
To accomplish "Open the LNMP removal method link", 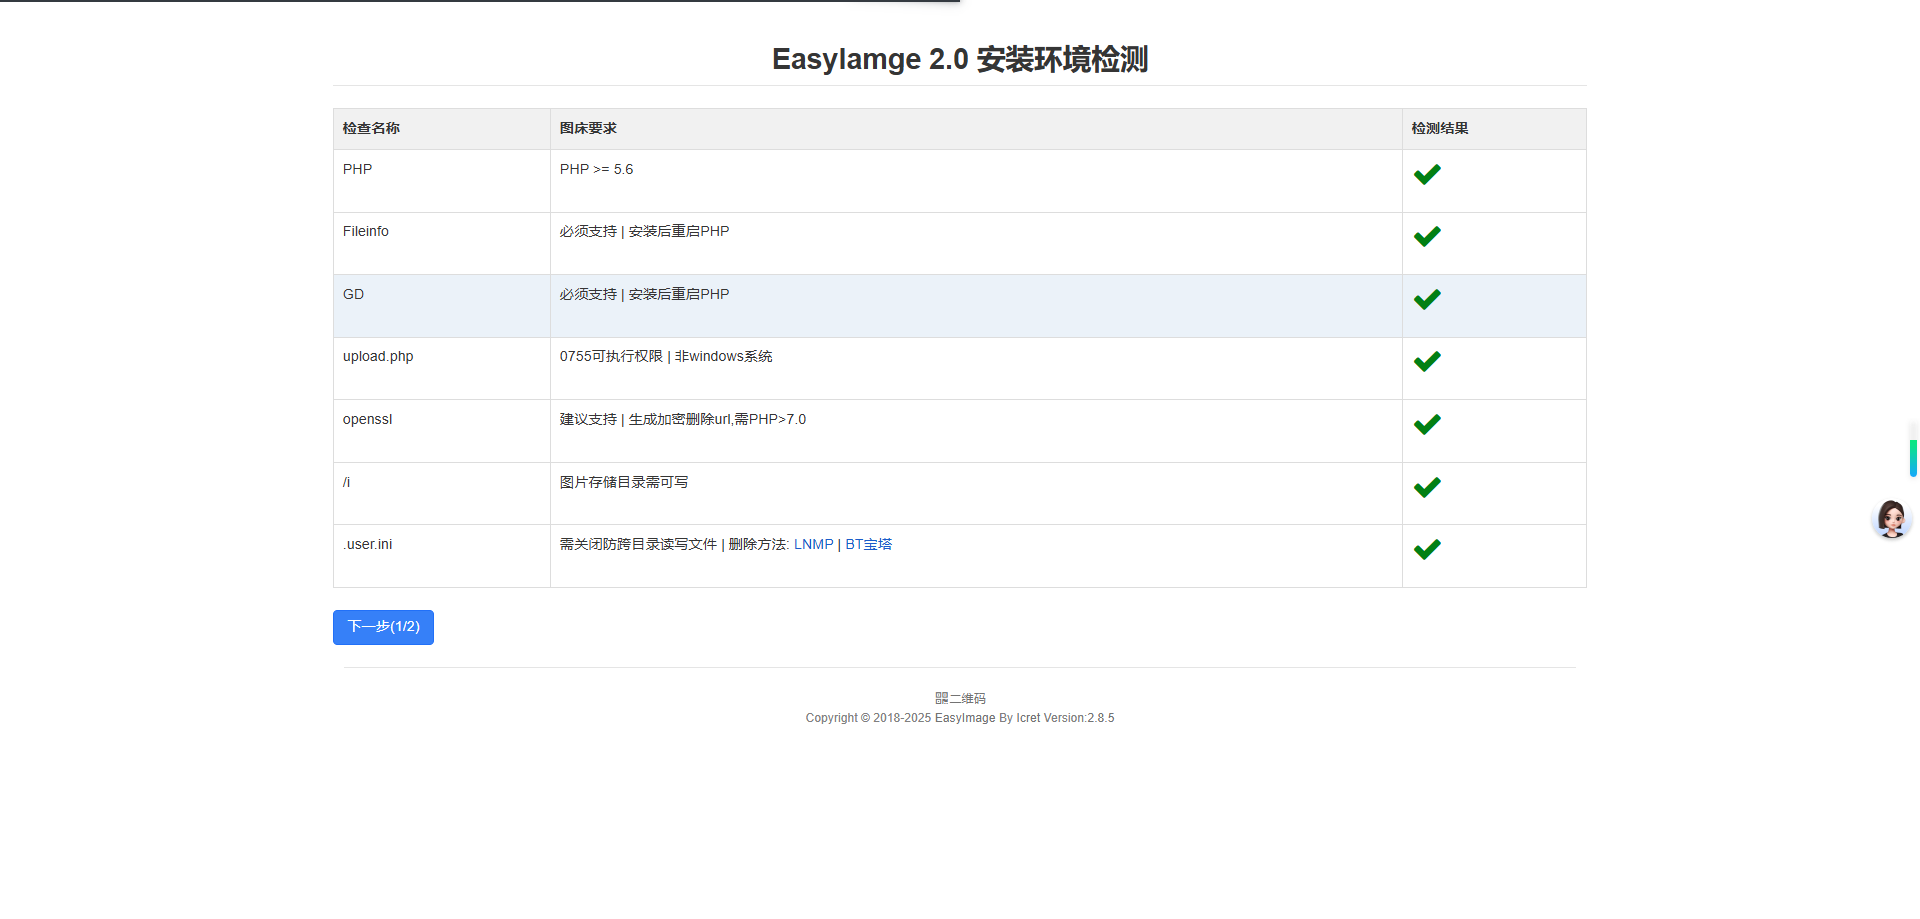I will [813, 545].
